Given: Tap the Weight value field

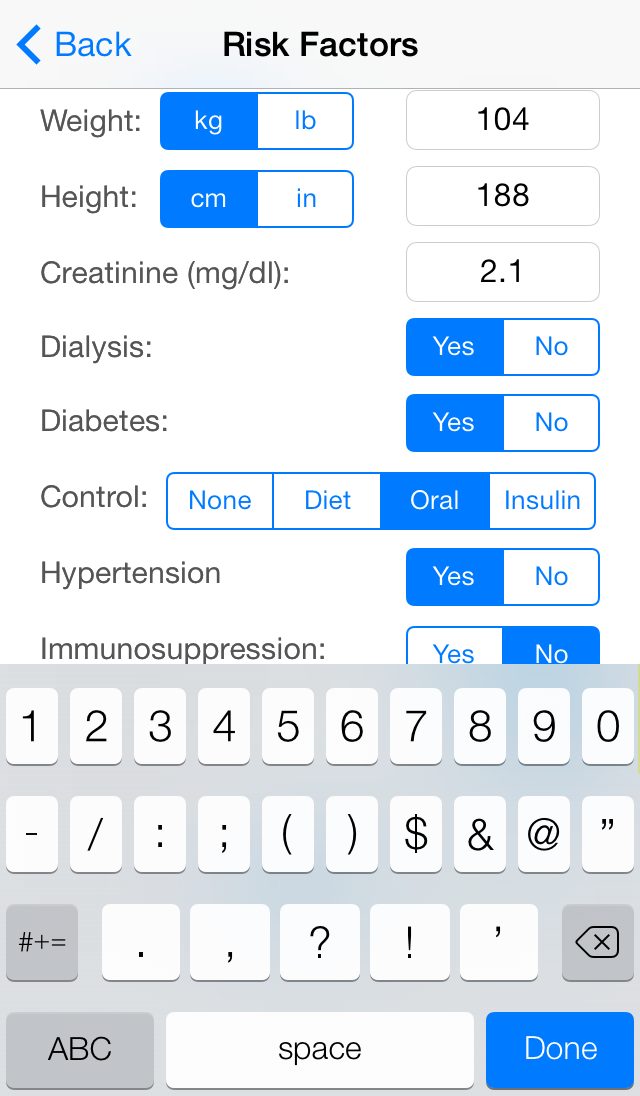Looking at the screenshot, I should click(x=502, y=120).
